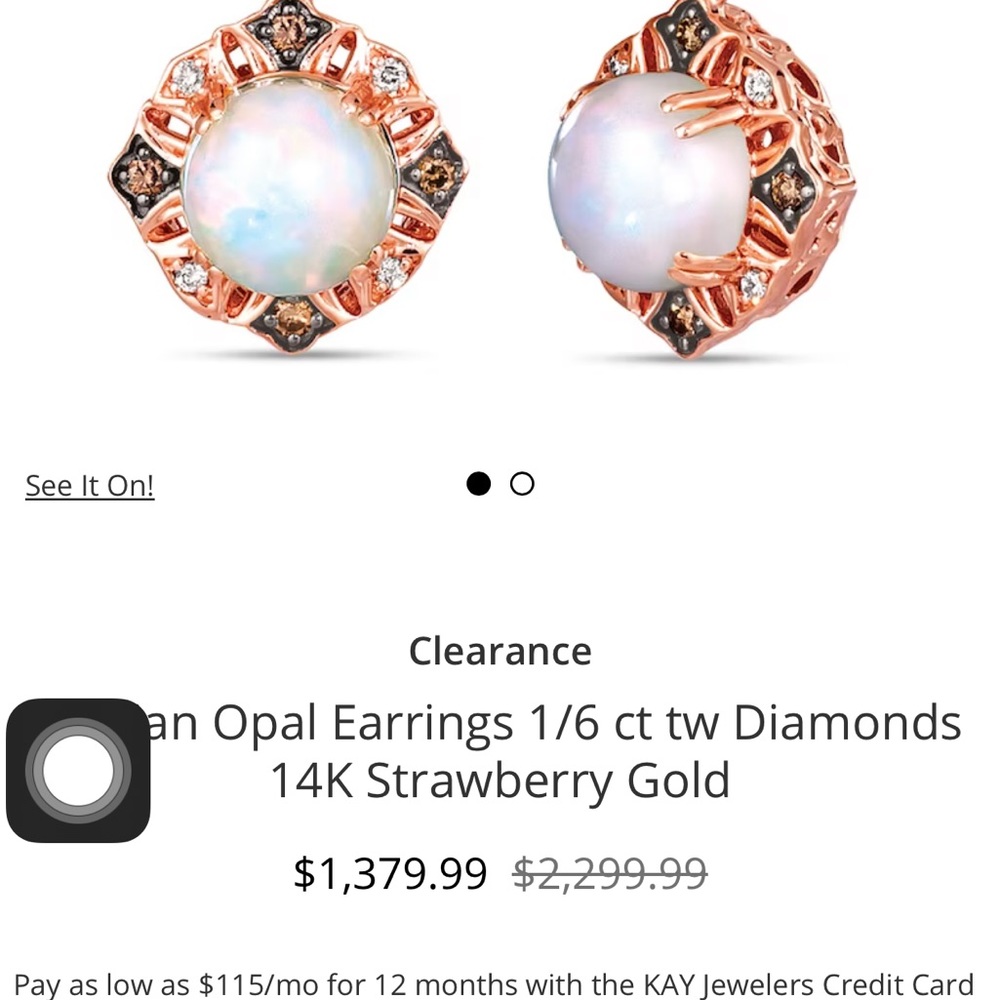Tap the rose-gold prongs on the side-view earring
This screenshot has width=1000, height=1000.
point(709,112)
